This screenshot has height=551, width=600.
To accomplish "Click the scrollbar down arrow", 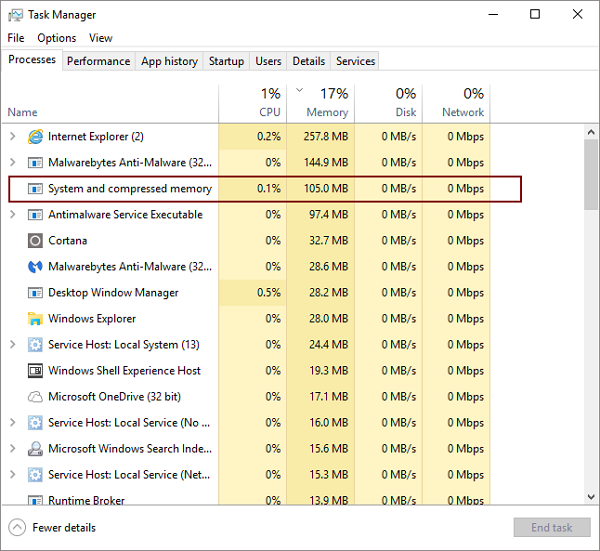I will coord(591,497).
